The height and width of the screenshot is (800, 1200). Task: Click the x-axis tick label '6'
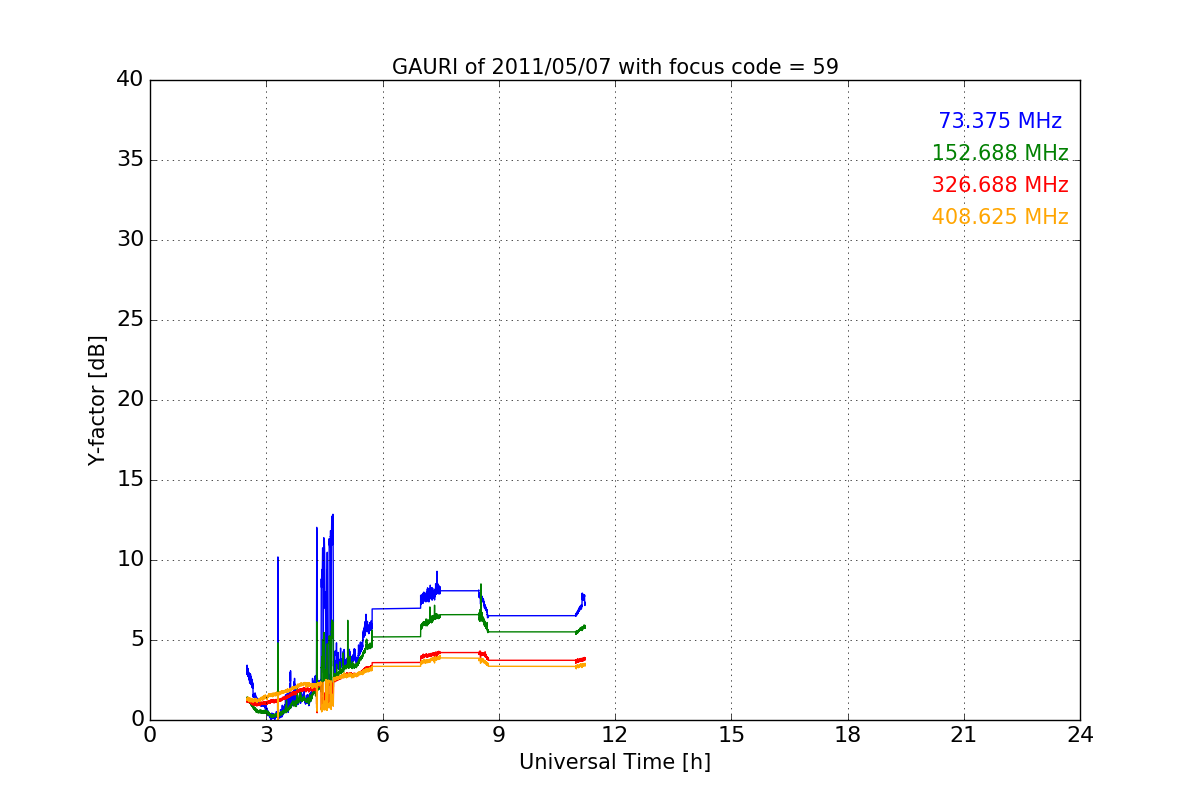383,735
